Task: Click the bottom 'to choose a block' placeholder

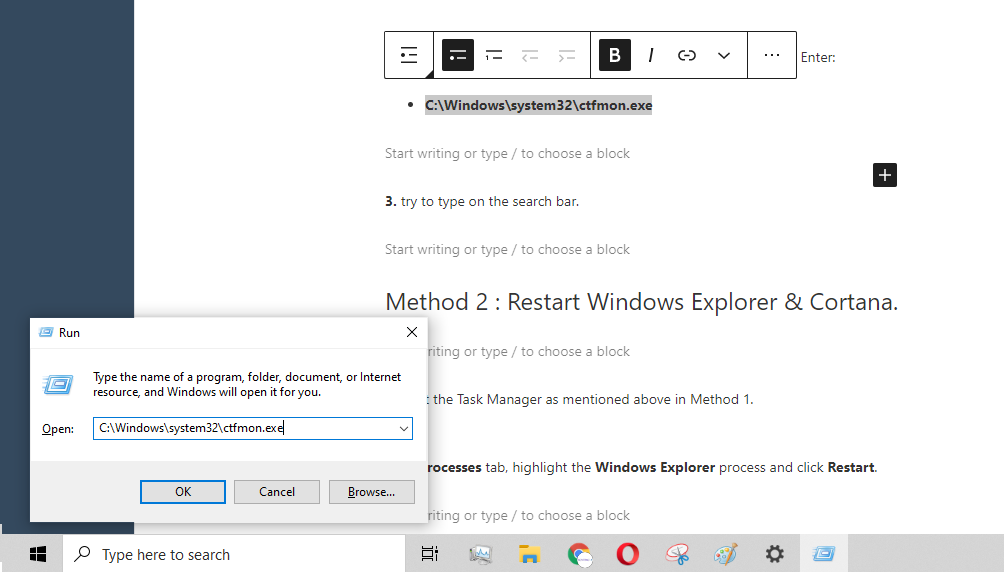Action: [529, 516]
